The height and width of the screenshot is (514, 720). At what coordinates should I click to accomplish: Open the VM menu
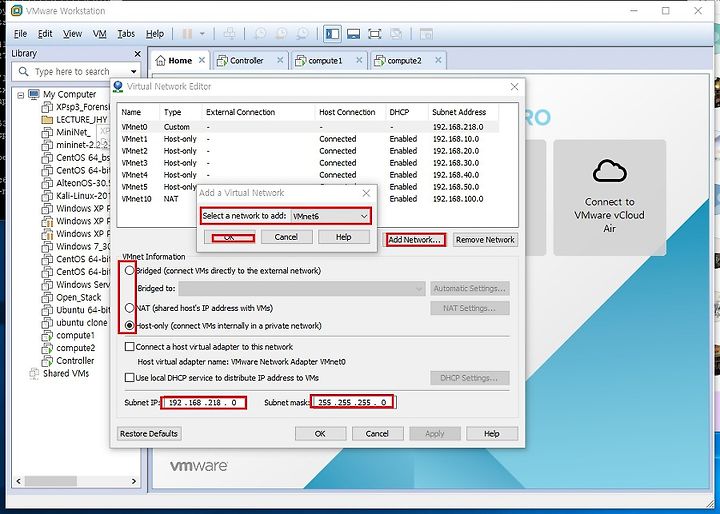click(x=99, y=34)
